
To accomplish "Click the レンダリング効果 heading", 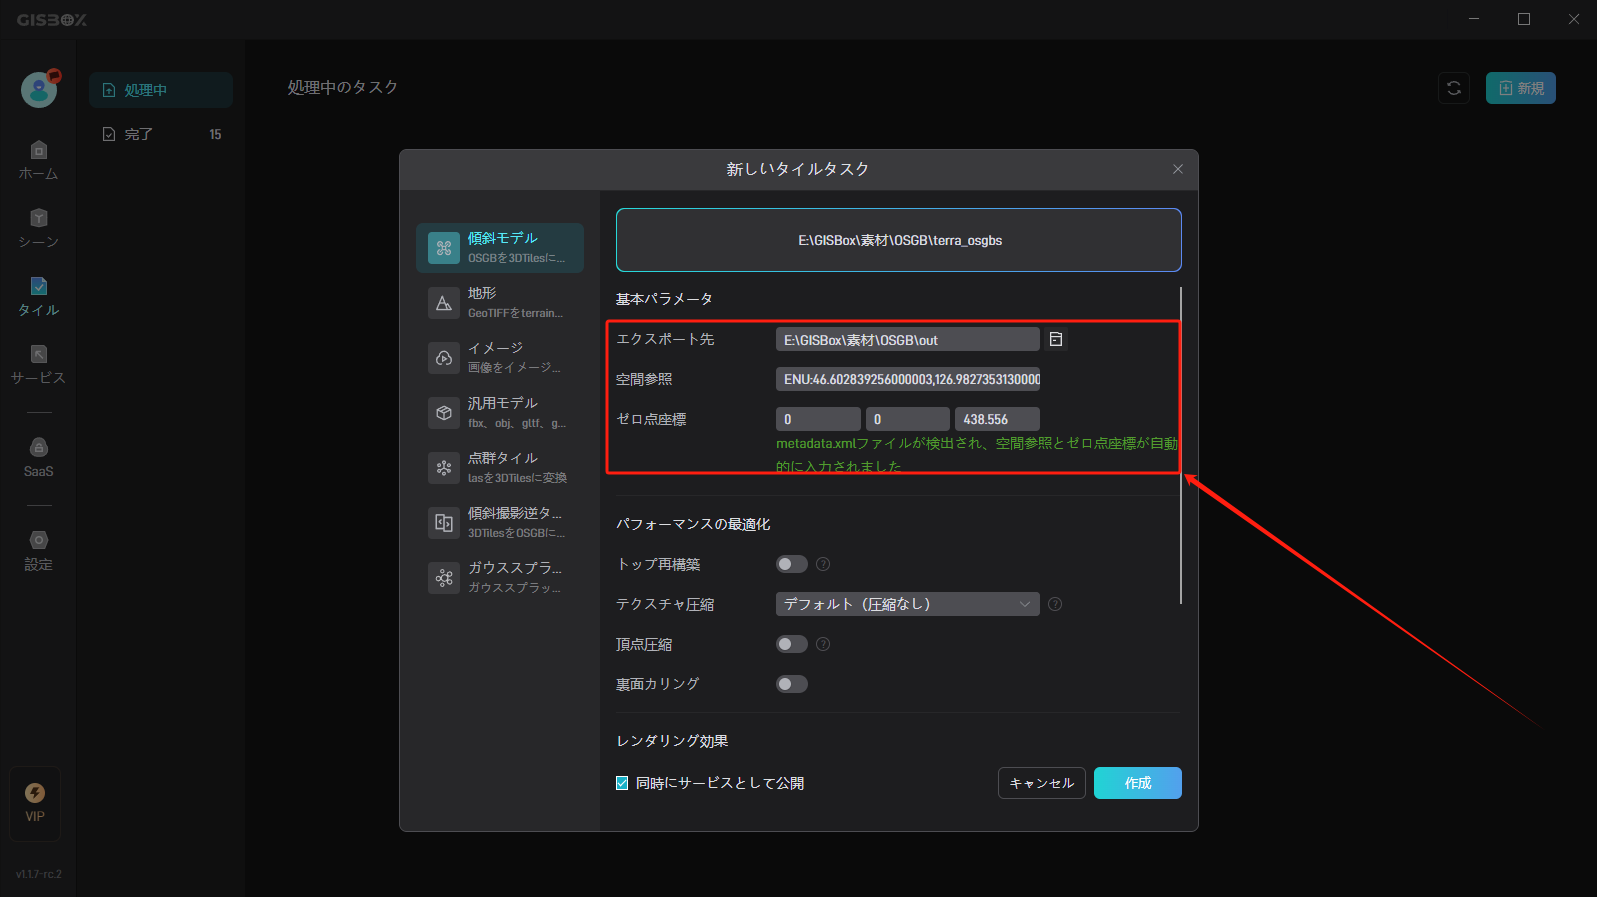I will click(672, 741).
